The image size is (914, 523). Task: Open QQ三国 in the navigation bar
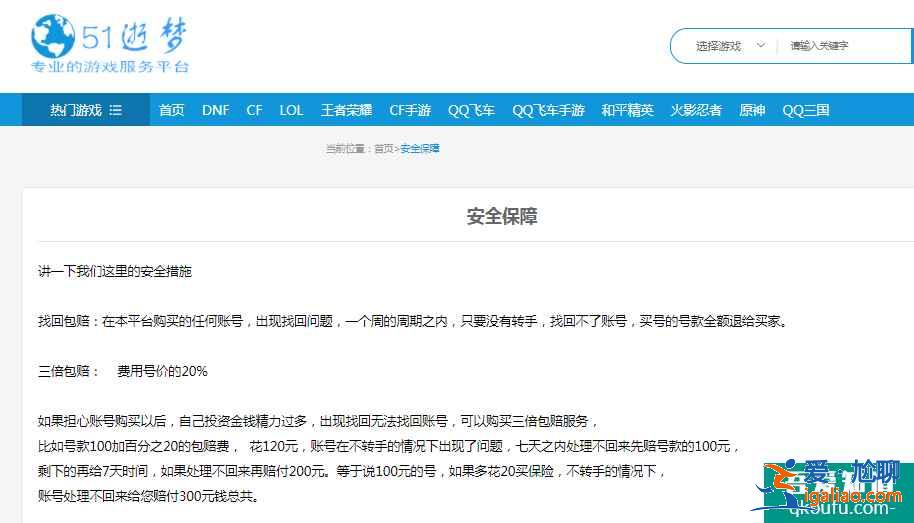pyautogui.click(x=806, y=110)
